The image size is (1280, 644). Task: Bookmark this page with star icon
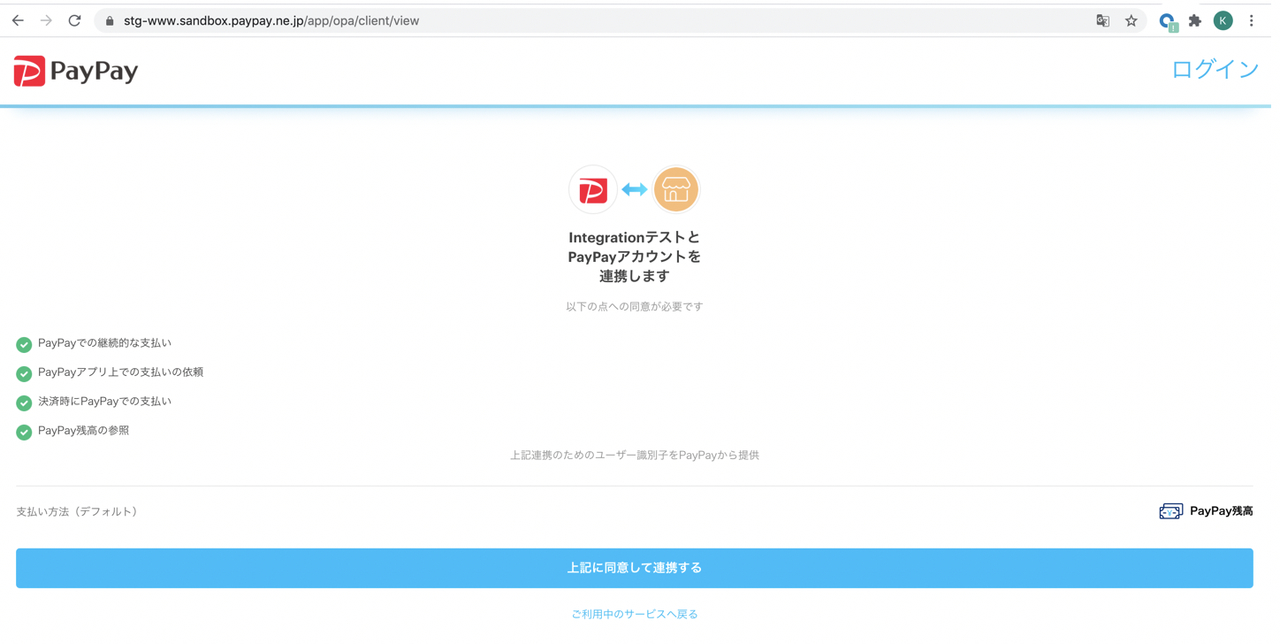point(1131,21)
